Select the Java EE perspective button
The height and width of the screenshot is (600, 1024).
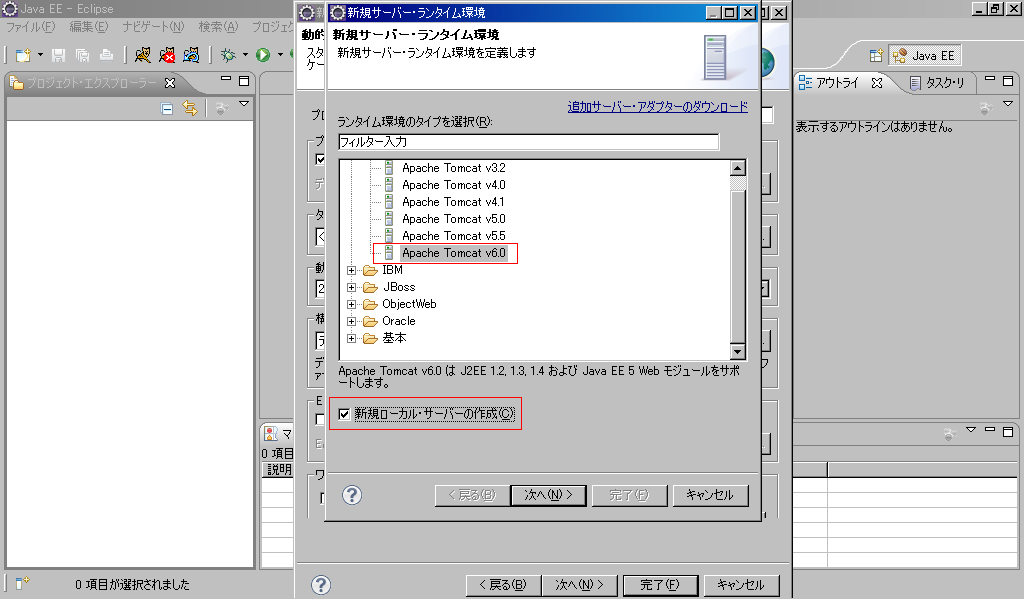point(925,55)
